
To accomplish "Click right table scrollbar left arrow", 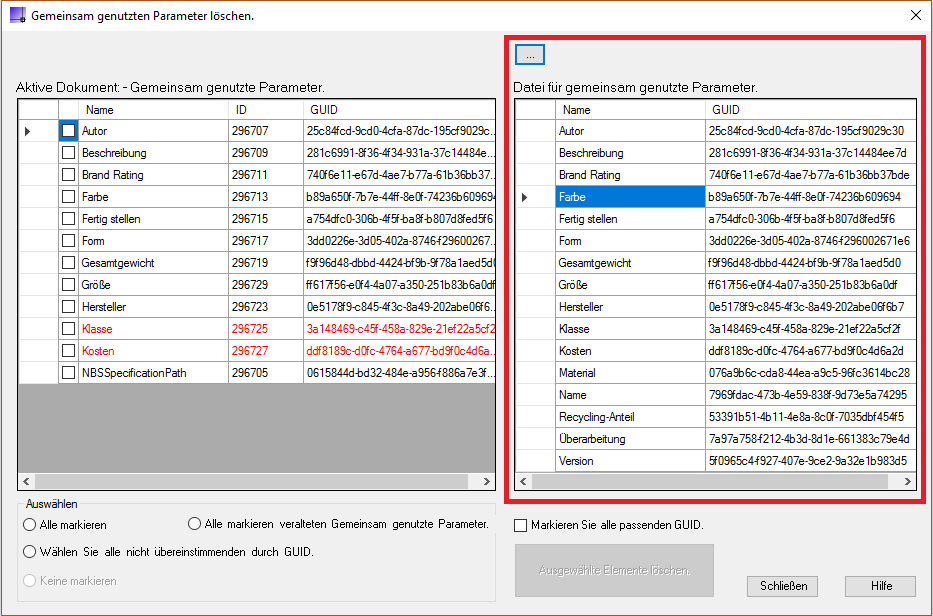I will tap(524, 481).
